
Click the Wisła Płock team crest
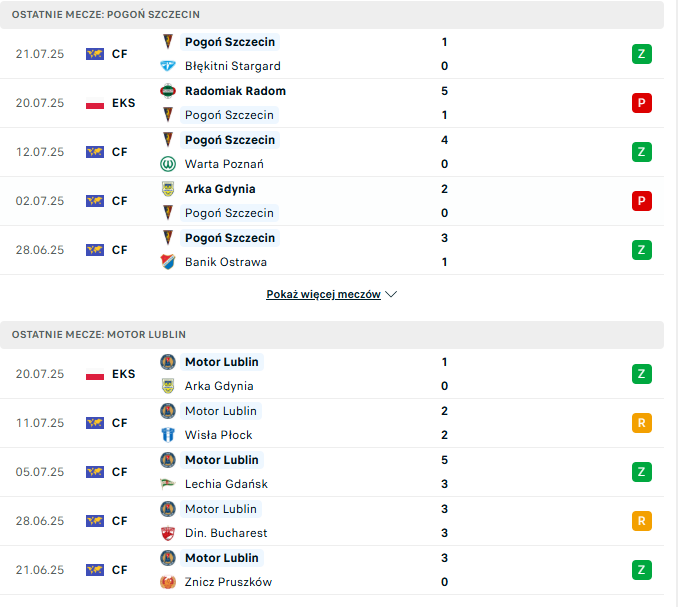[x=168, y=435]
